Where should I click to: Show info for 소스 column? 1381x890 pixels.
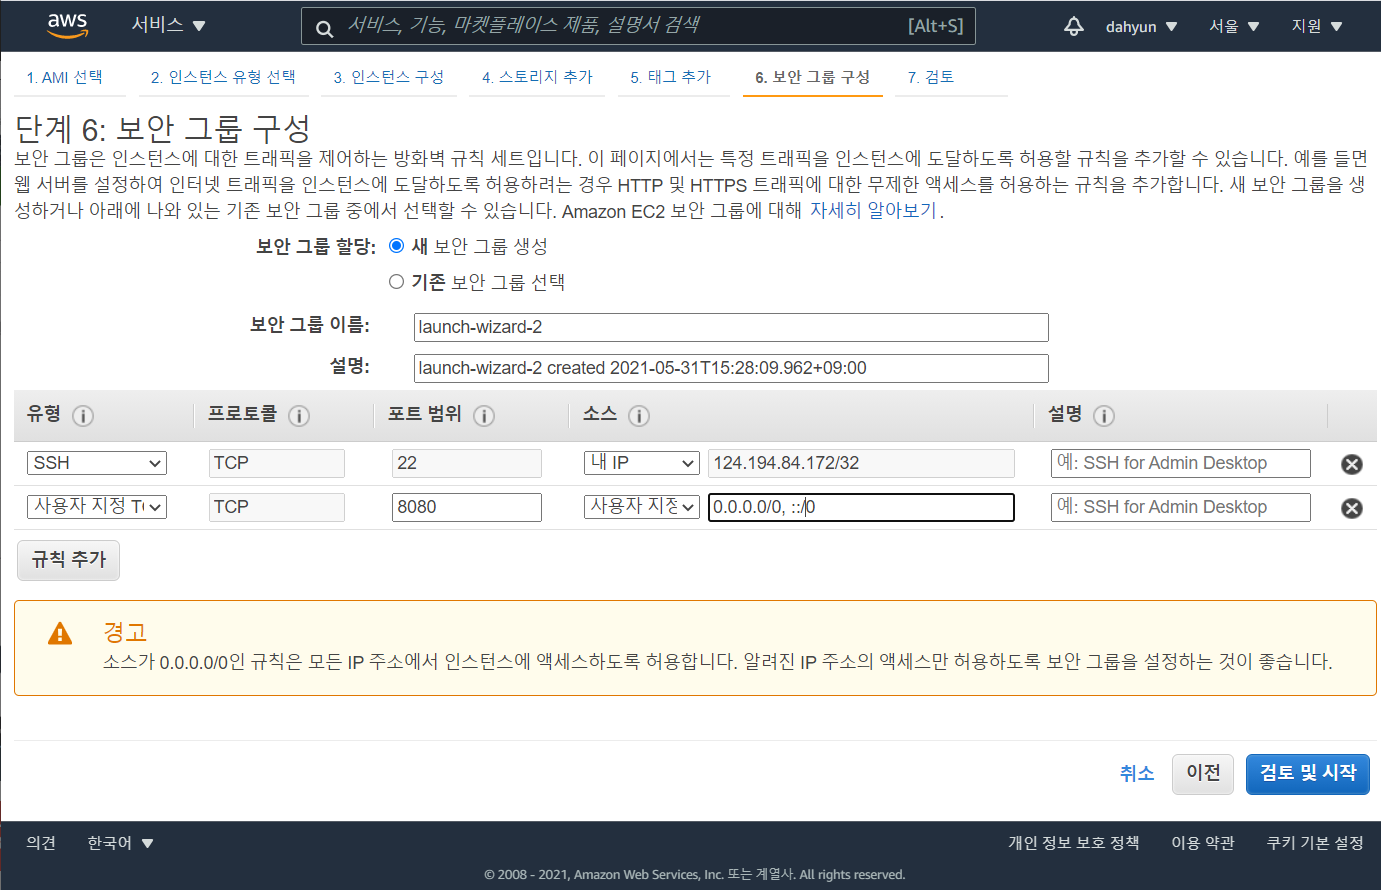point(639,416)
